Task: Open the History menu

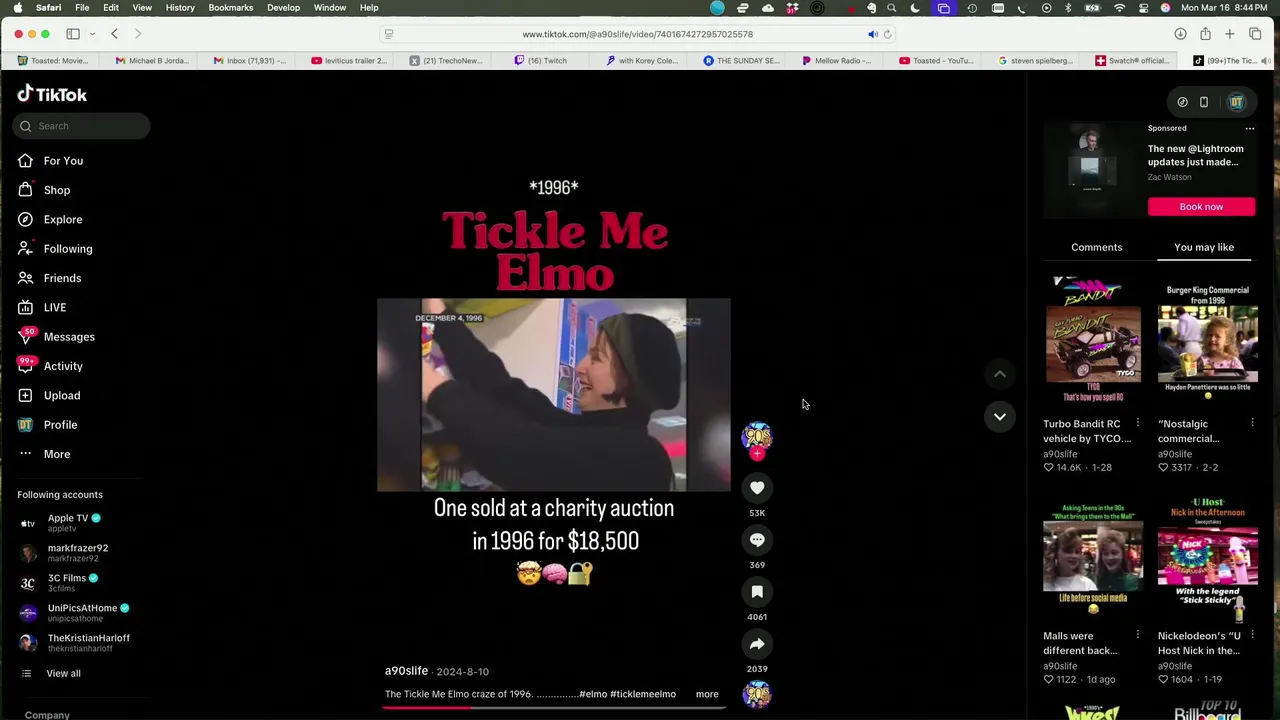Action: [180, 8]
